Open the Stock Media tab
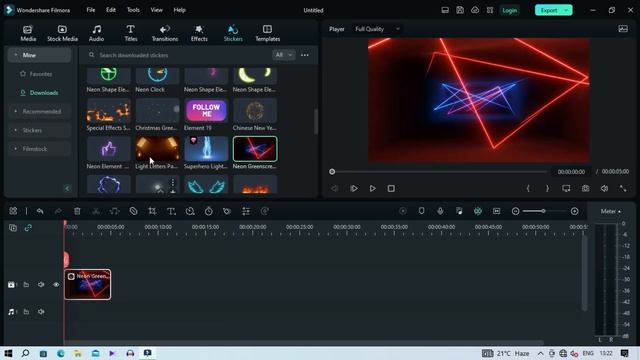 coord(62,33)
